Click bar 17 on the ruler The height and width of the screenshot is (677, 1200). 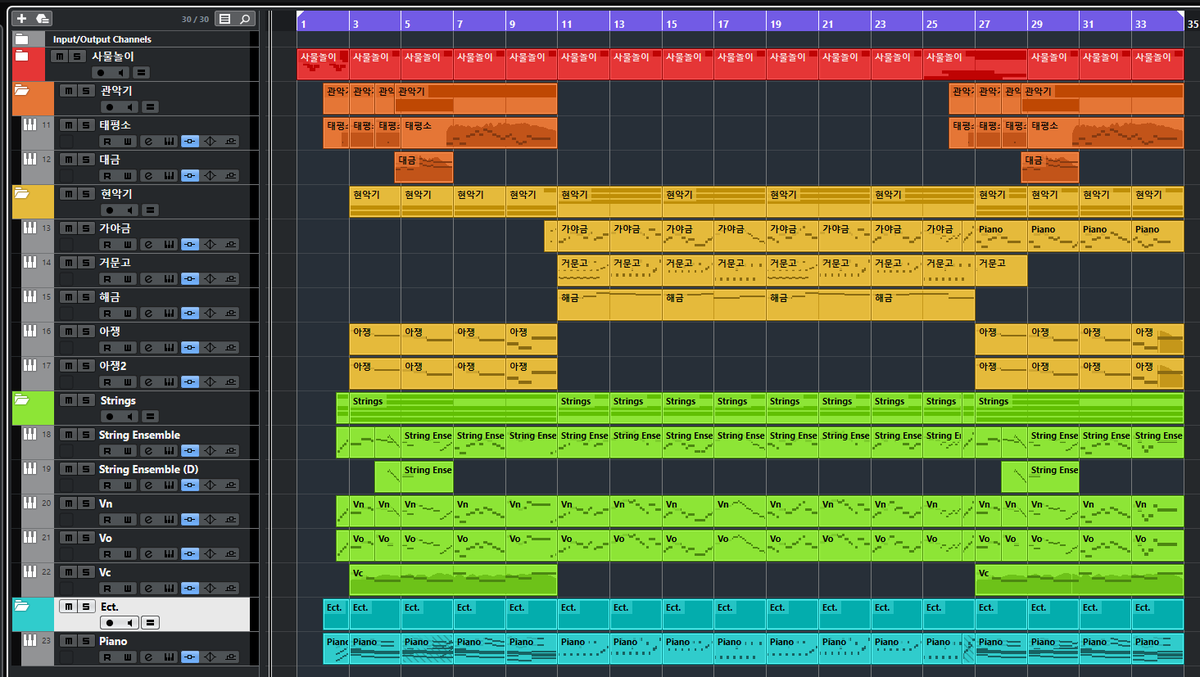(722, 22)
